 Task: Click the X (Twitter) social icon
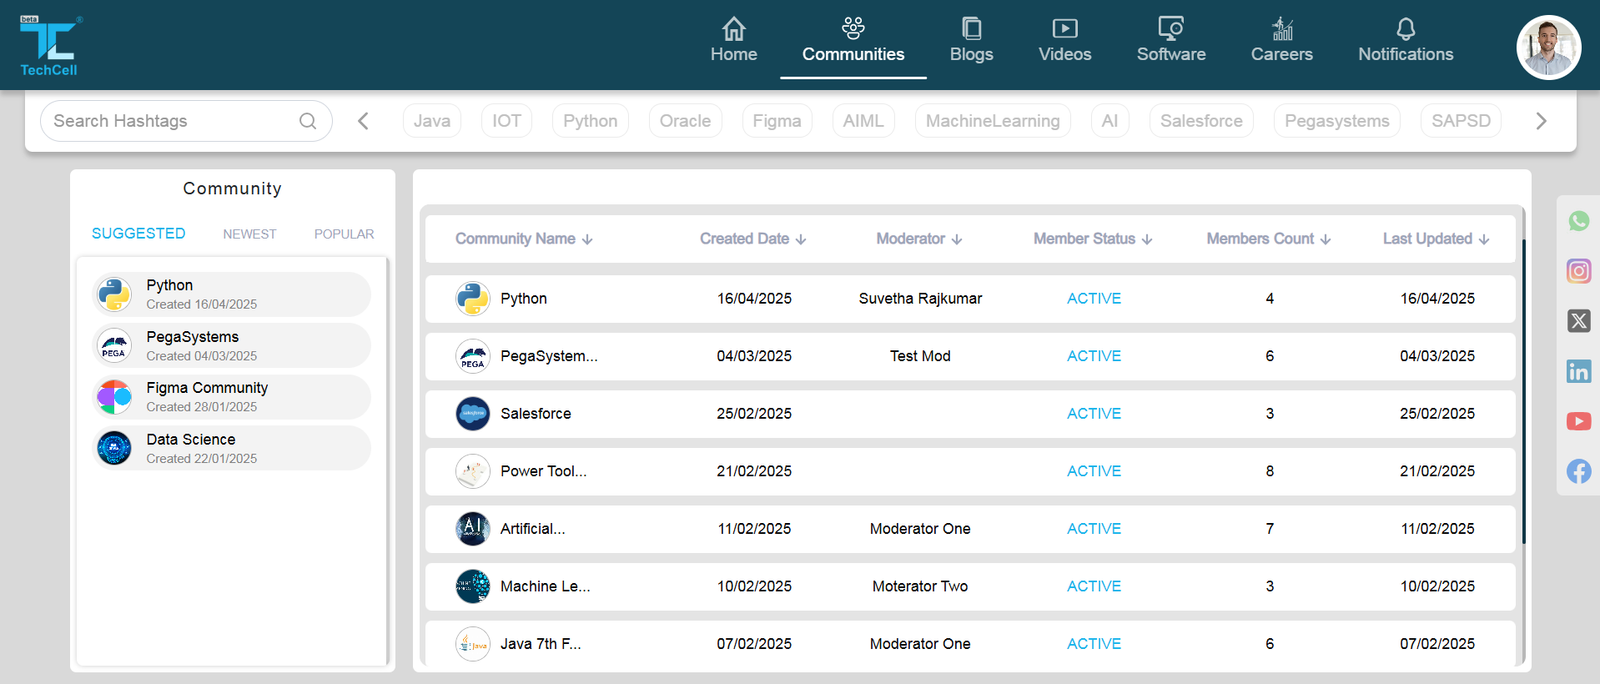[x=1578, y=321]
